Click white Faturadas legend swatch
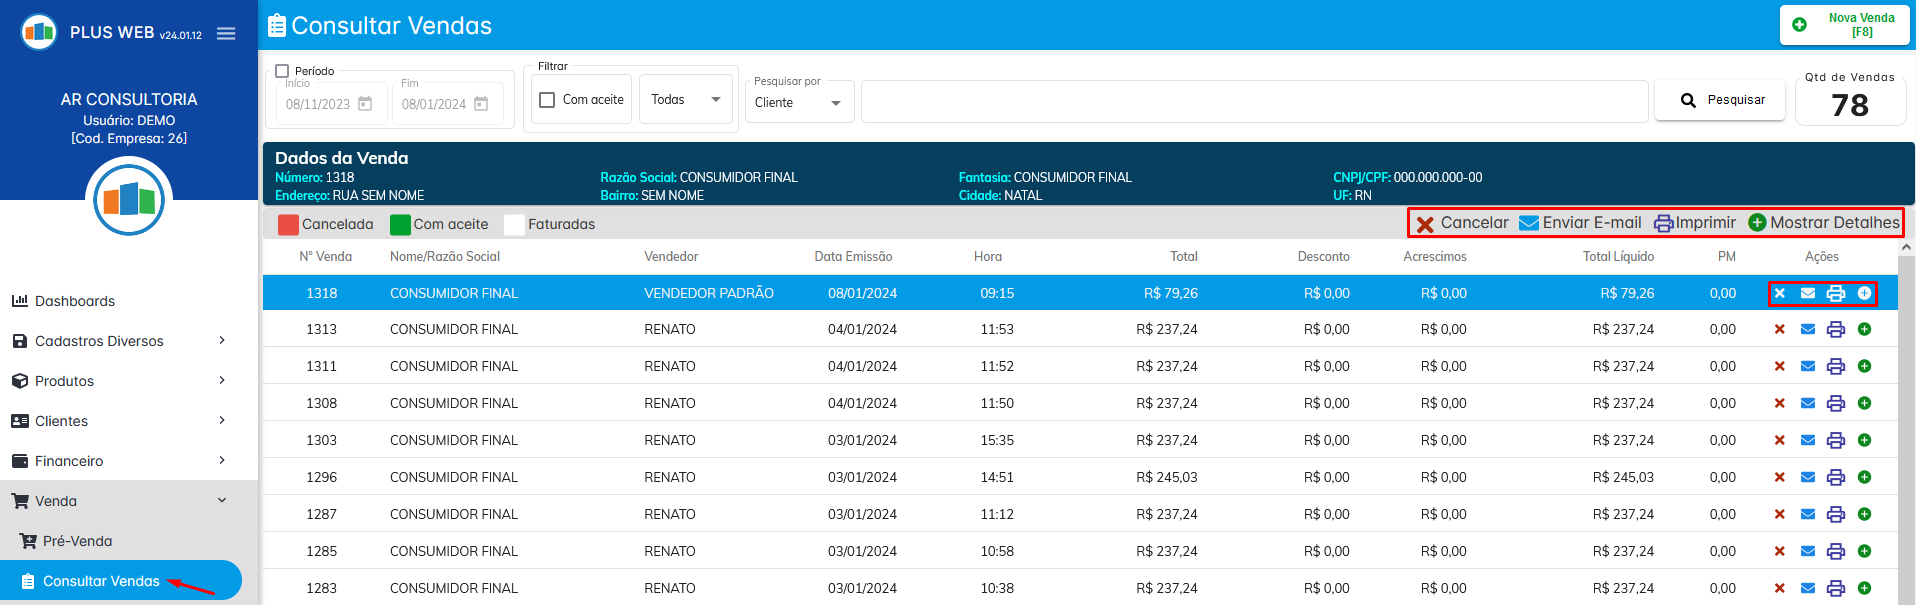The width and height of the screenshot is (1916, 605). (514, 224)
